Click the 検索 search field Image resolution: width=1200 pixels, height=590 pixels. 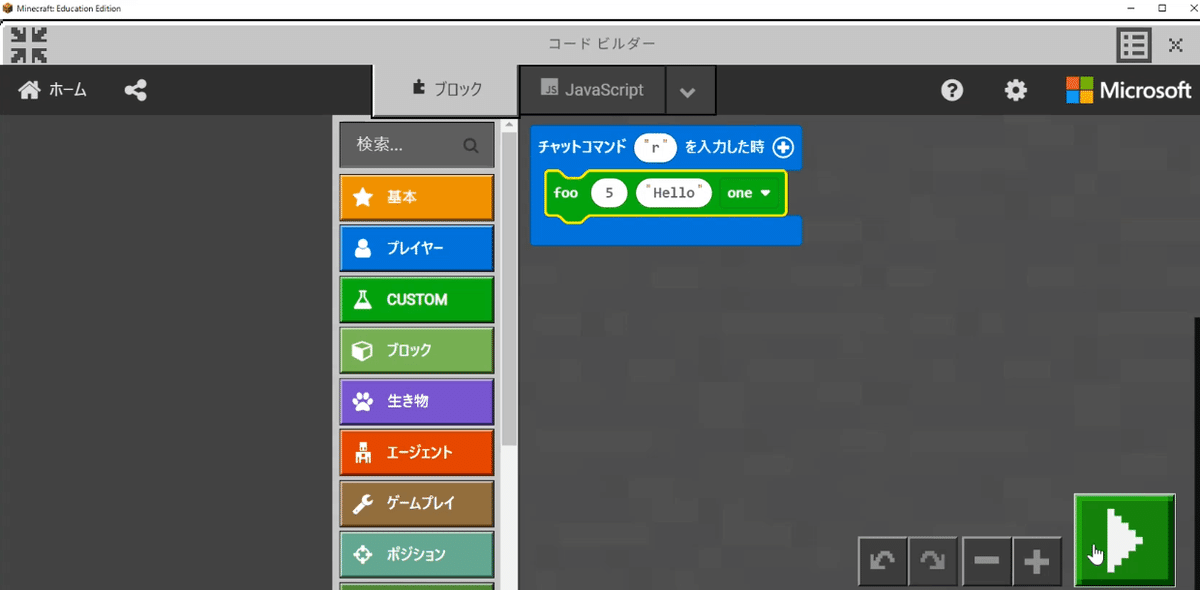[x=417, y=145]
